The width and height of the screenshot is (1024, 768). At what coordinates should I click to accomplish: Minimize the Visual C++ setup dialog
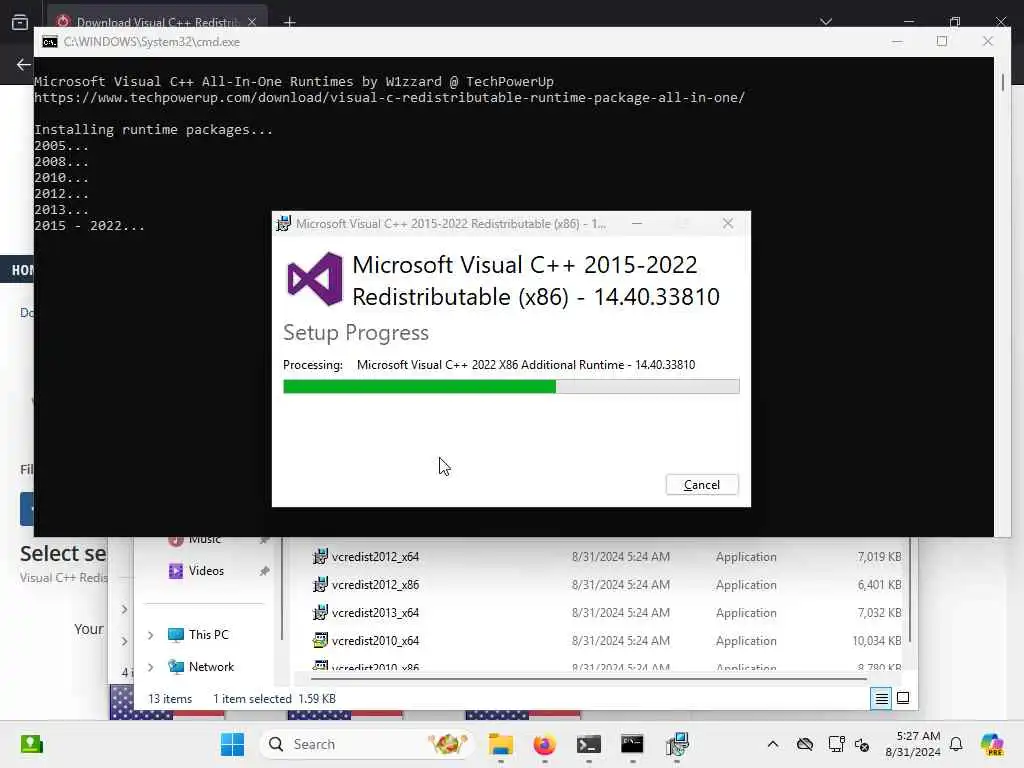coord(637,223)
